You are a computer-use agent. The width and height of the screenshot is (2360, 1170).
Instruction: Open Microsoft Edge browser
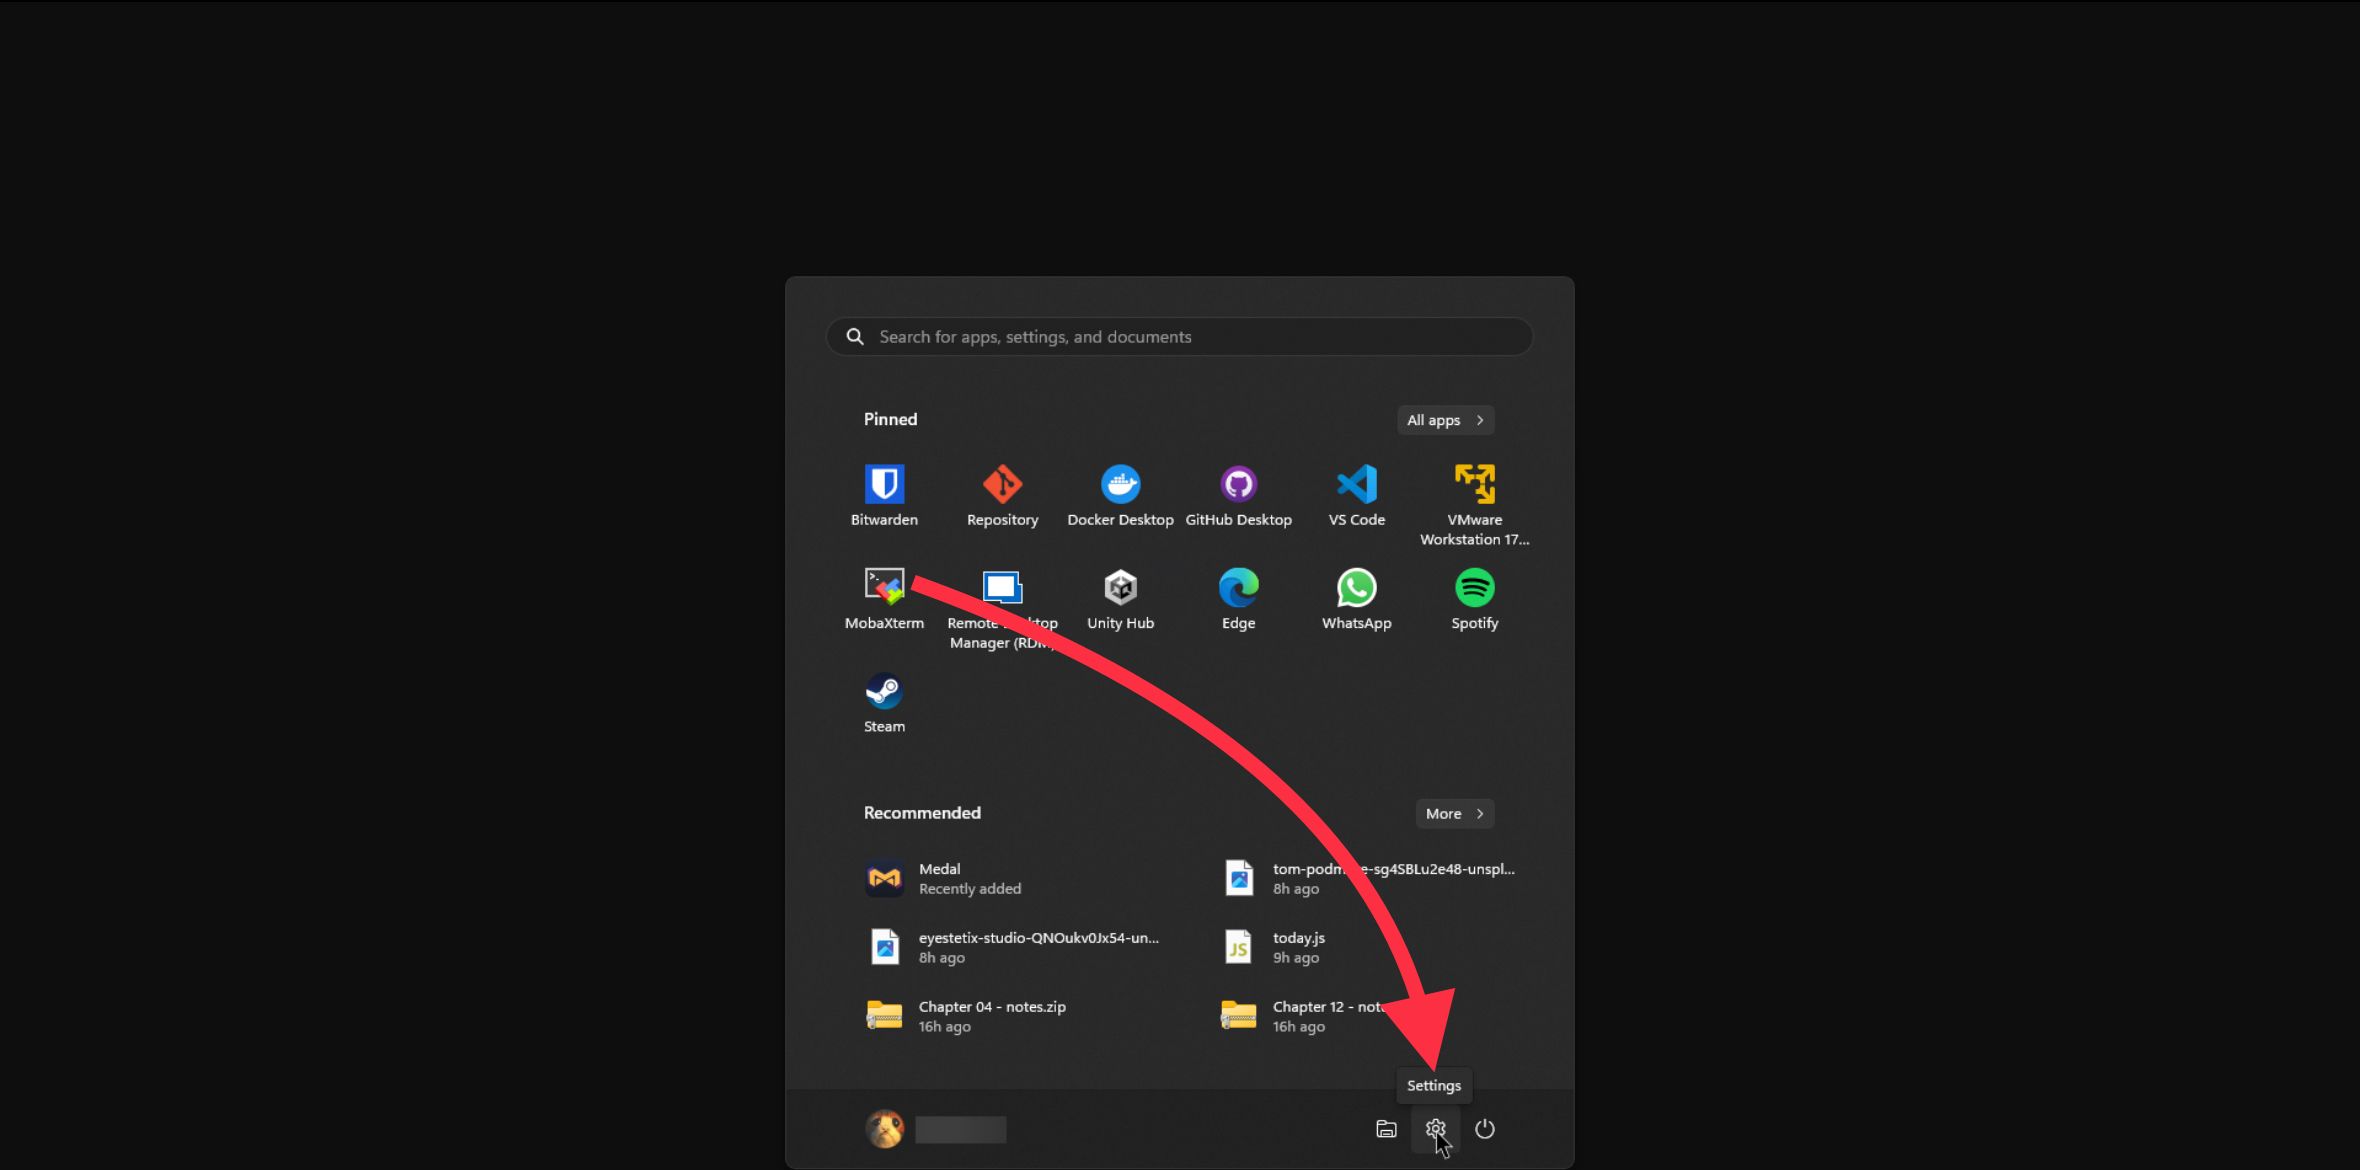(x=1238, y=597)
